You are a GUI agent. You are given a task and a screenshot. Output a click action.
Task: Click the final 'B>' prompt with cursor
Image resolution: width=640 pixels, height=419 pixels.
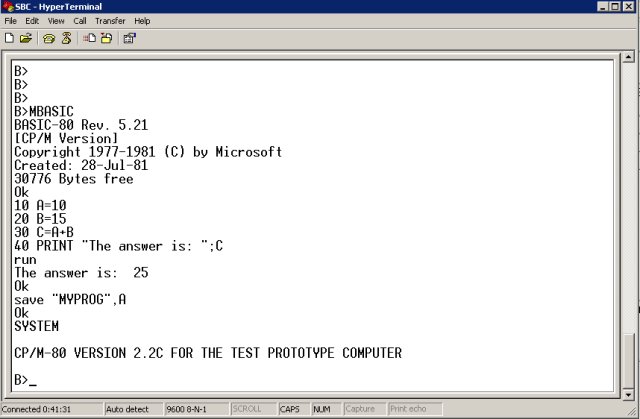[25, 380]
